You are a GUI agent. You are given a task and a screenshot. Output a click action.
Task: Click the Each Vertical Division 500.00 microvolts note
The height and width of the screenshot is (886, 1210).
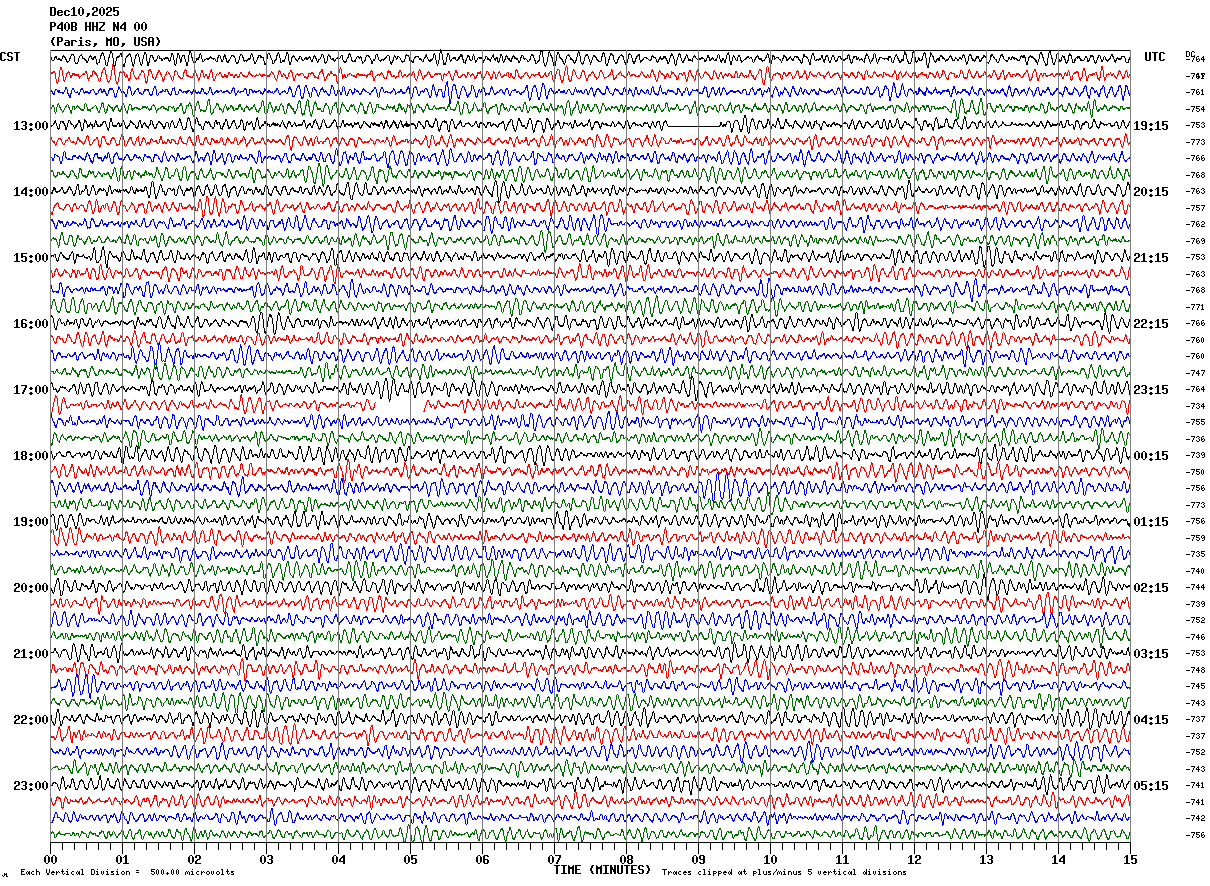click(128, 872)
